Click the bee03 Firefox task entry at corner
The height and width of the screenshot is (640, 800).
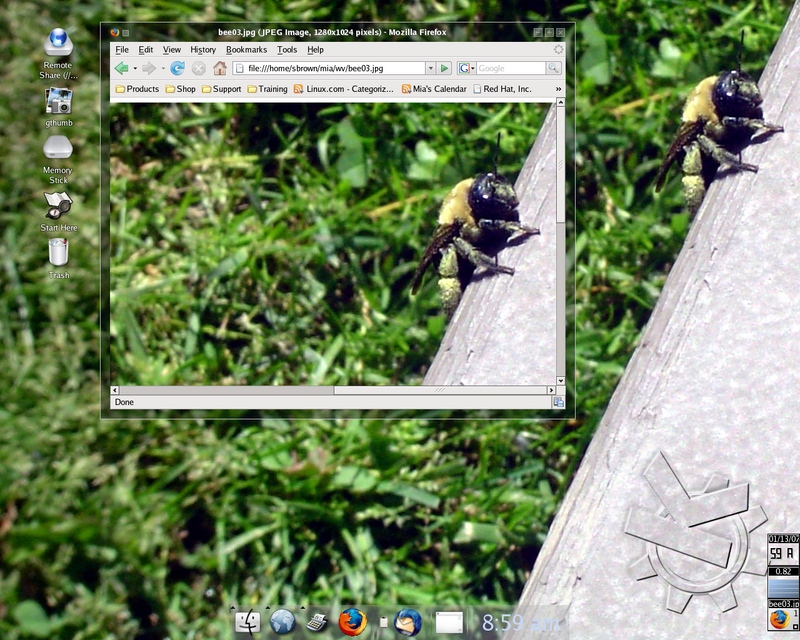pos(784,616)
